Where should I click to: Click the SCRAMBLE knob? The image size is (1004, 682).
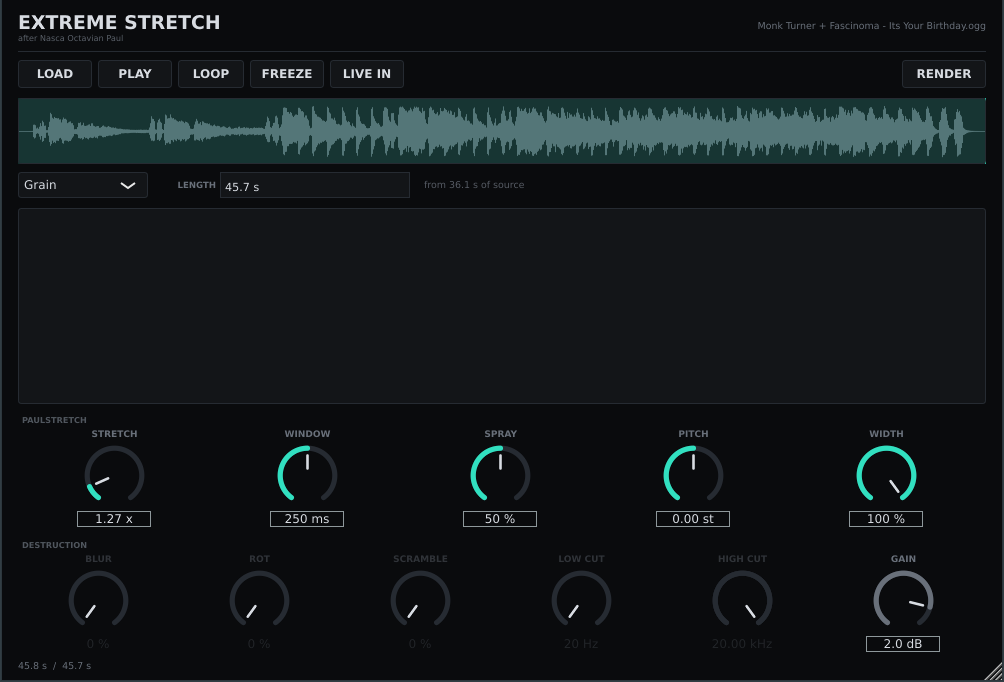point(420,600)
